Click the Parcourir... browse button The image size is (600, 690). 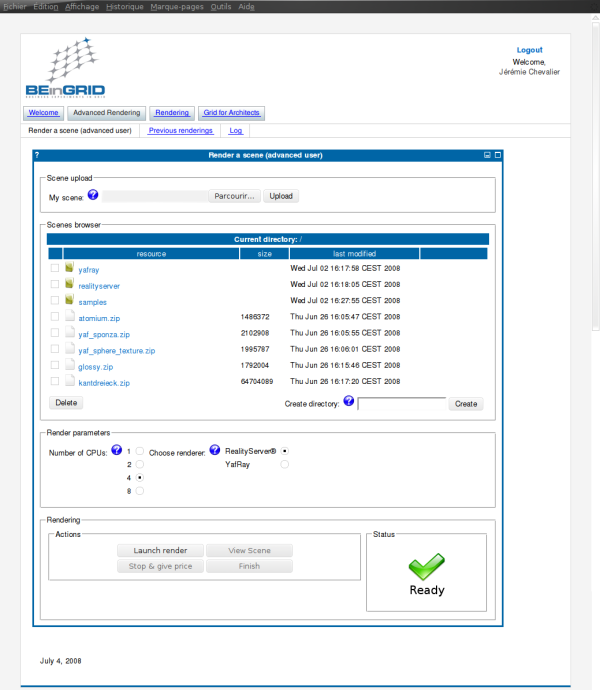(235, 196)
